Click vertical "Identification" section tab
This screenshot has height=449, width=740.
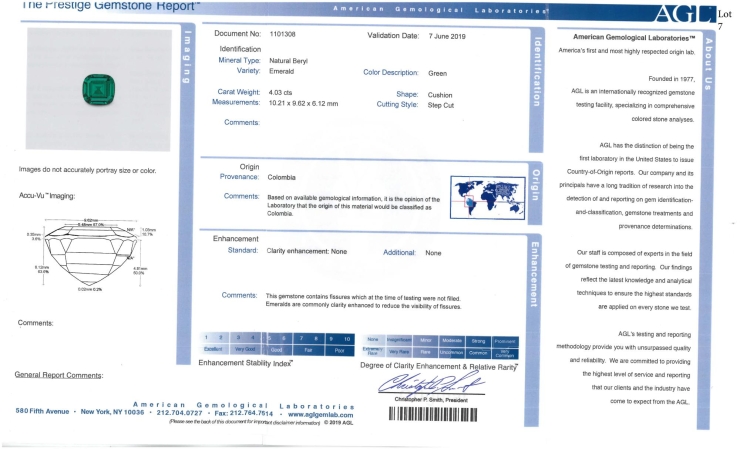(537, 71)
